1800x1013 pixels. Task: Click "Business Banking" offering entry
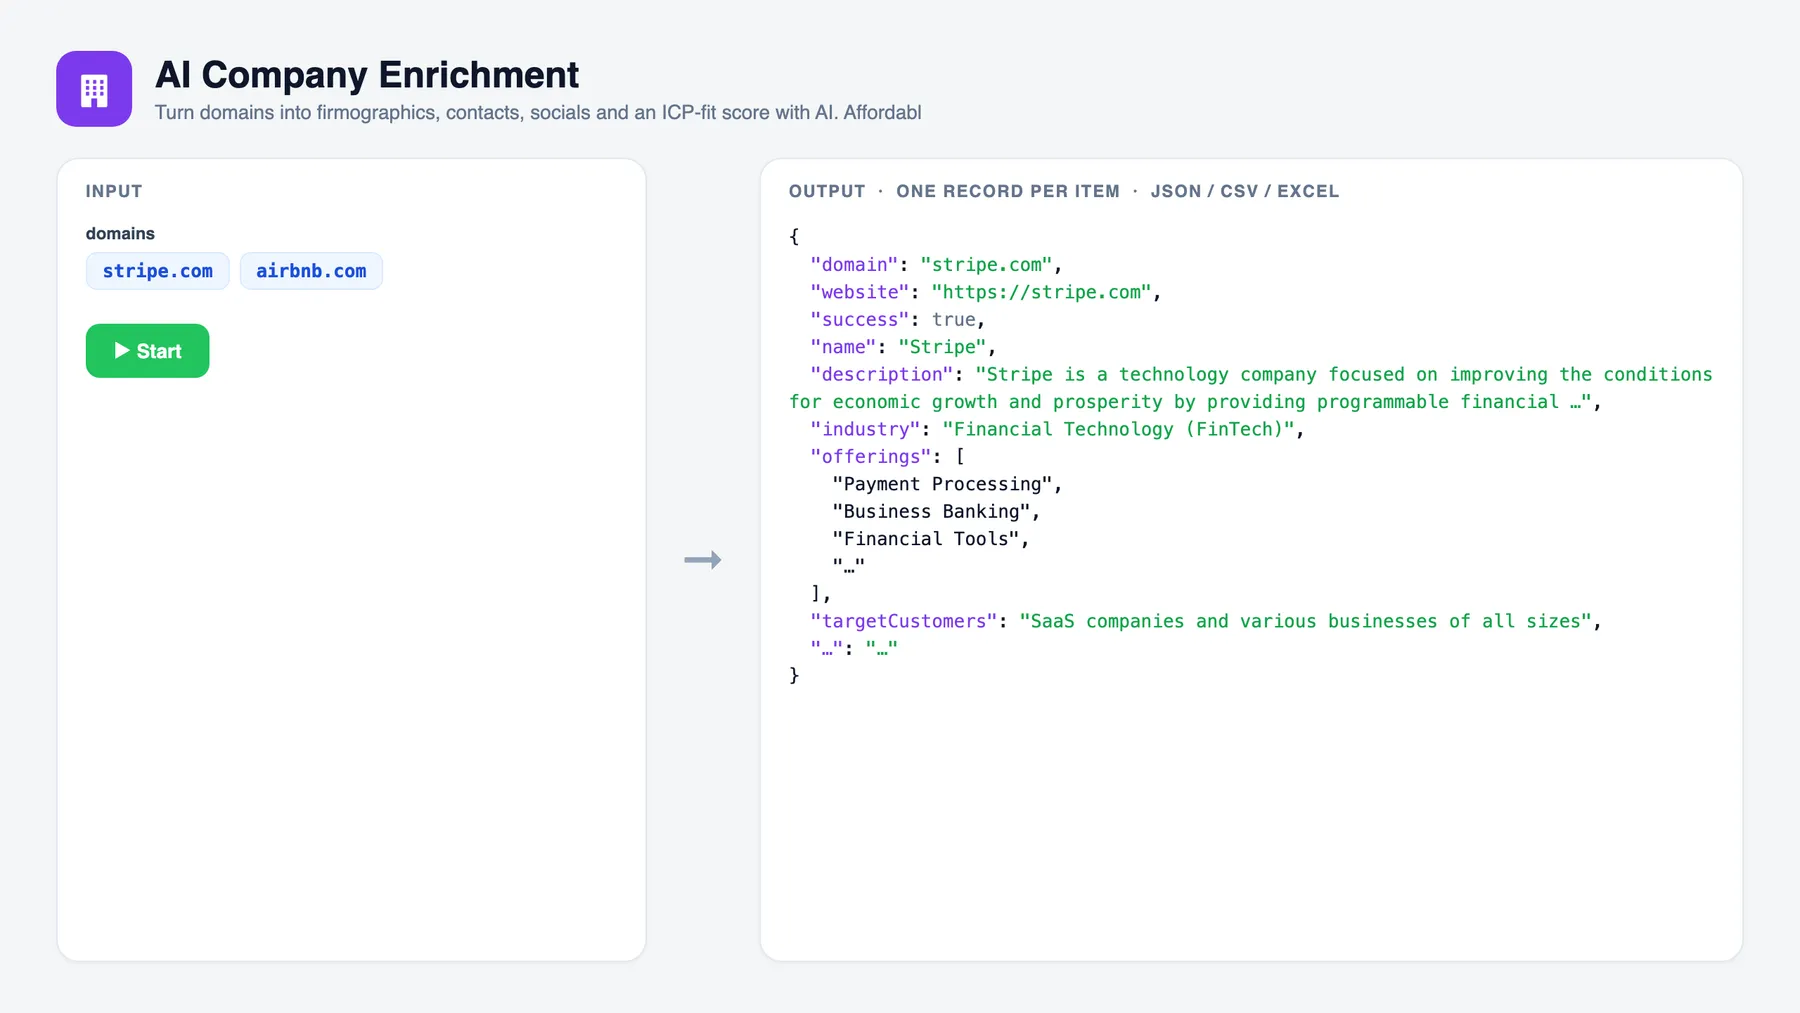[931, 512]
